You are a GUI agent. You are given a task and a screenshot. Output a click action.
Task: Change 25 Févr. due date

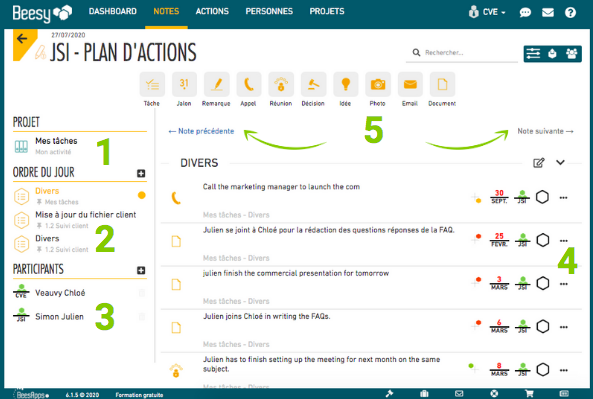point(499,240)
